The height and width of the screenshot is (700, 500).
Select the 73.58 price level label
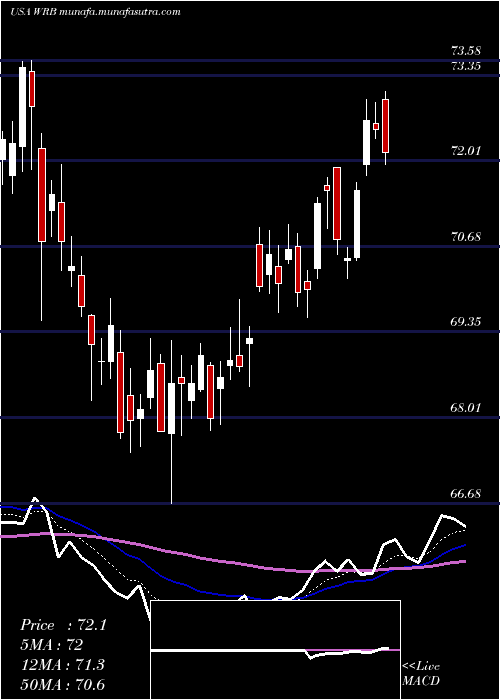click(467, 51)
